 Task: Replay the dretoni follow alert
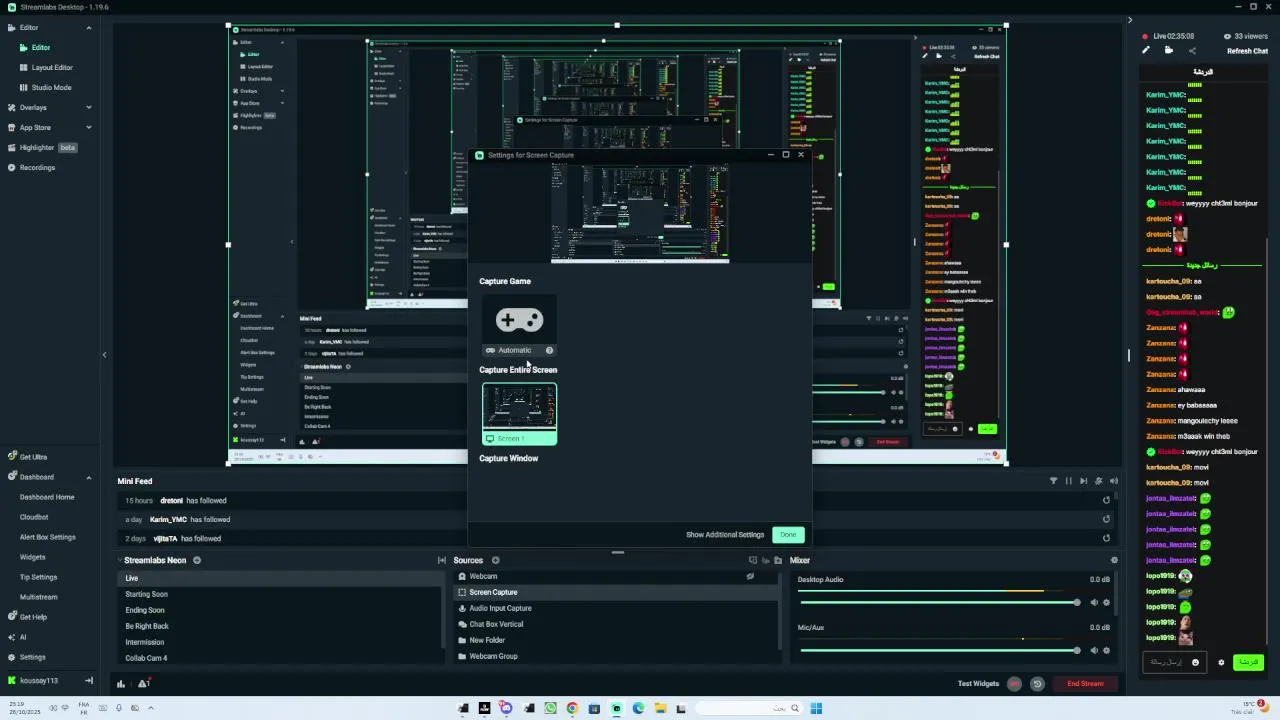coord(1106,500)
